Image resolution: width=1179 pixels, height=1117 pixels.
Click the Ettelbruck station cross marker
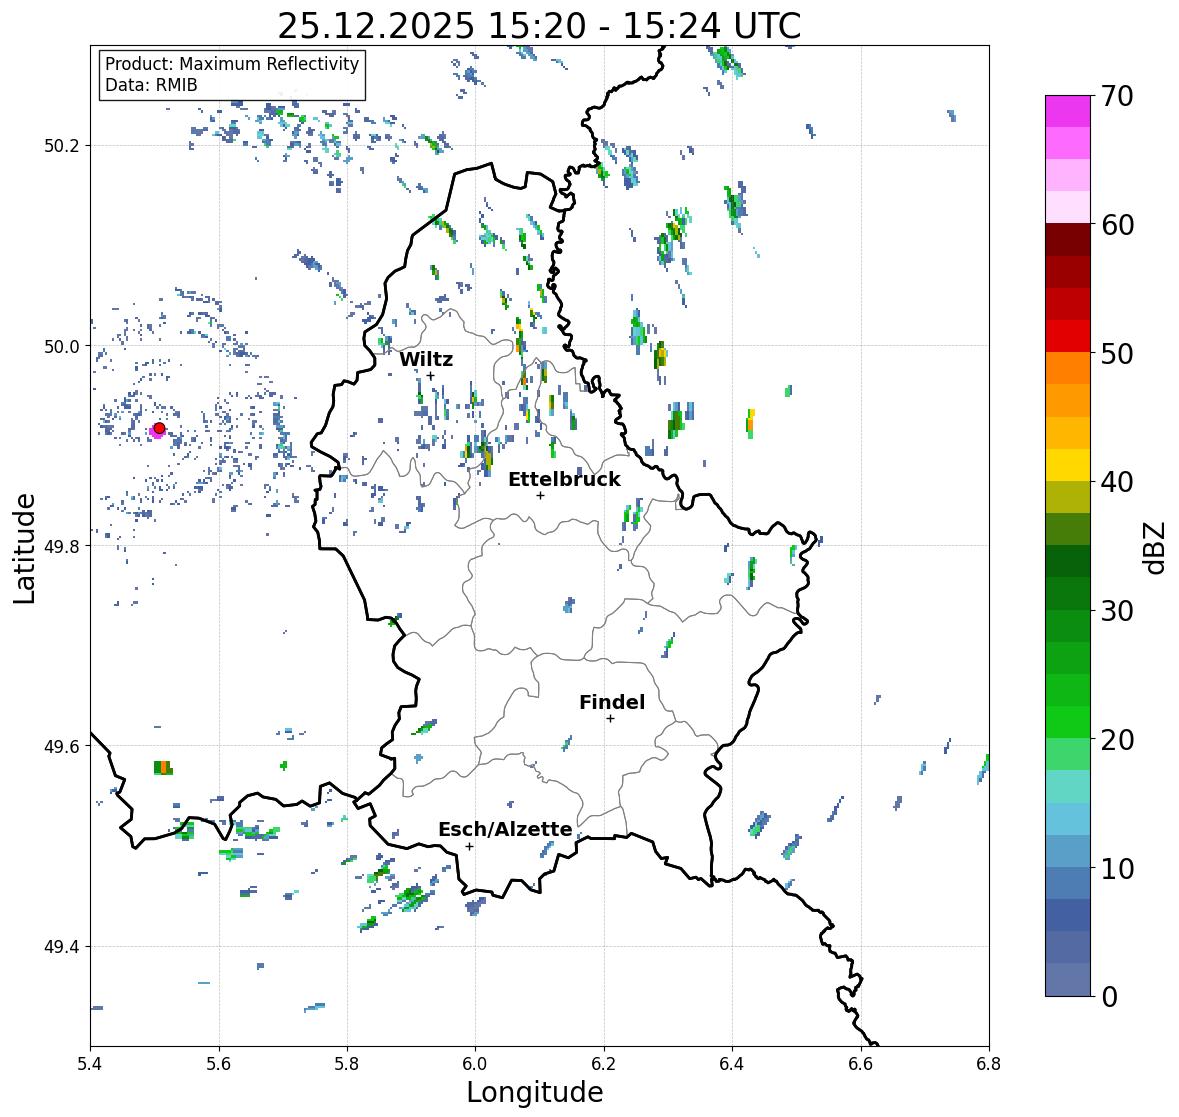tap(540, 495)
